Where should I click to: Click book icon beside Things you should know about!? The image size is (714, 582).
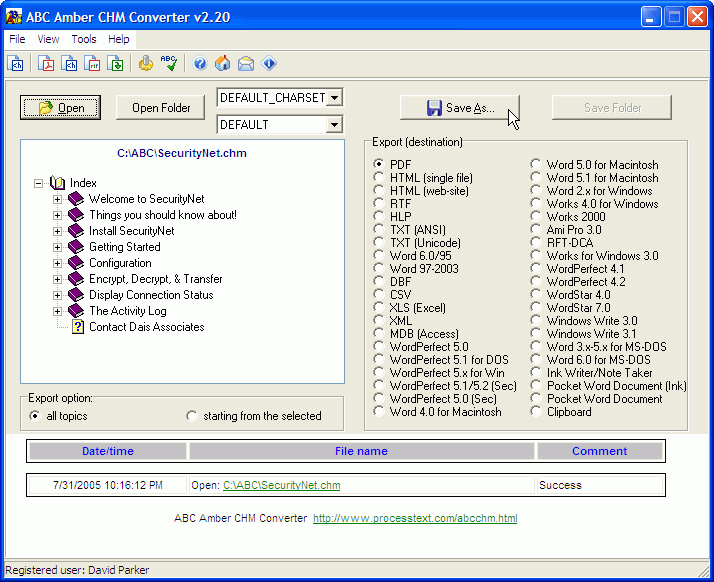tap(76, 214)
